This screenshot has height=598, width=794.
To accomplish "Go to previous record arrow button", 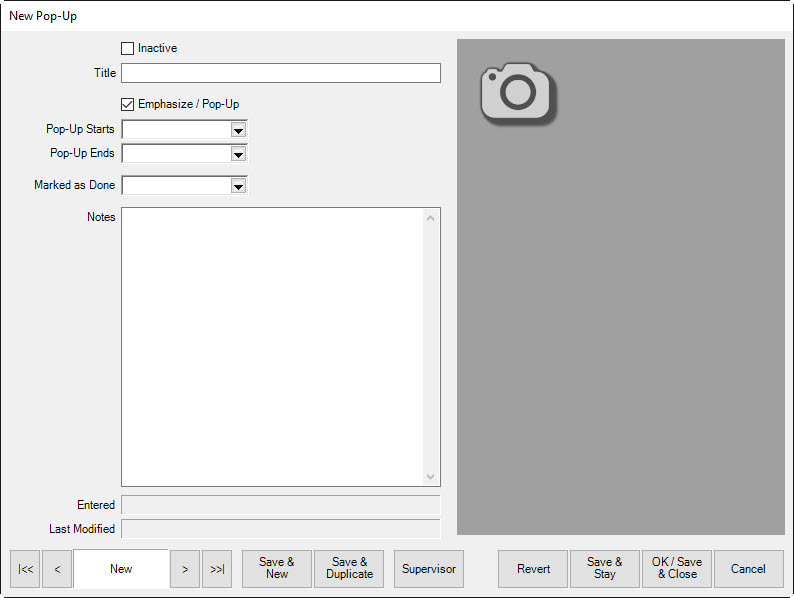I will click(57, 569).
